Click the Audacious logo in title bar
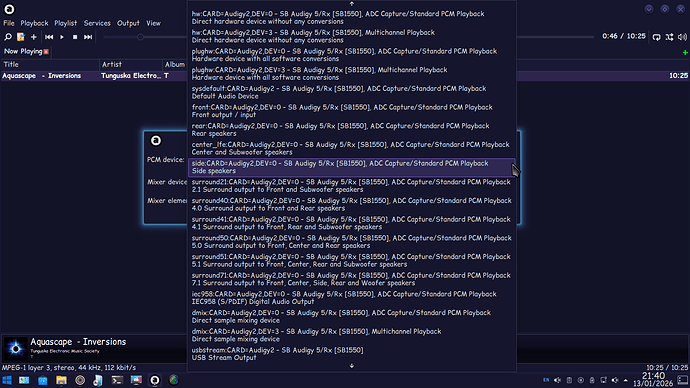 [9, 9]
